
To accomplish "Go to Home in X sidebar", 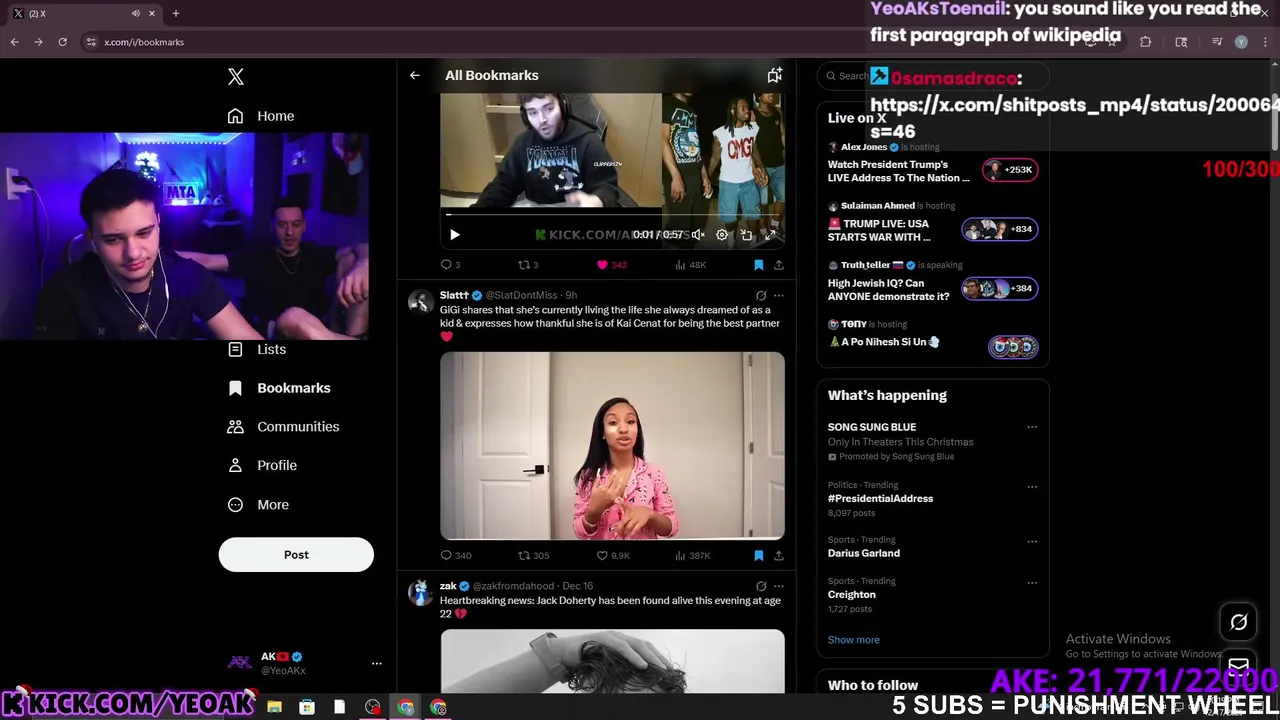I will coord(261,116).
